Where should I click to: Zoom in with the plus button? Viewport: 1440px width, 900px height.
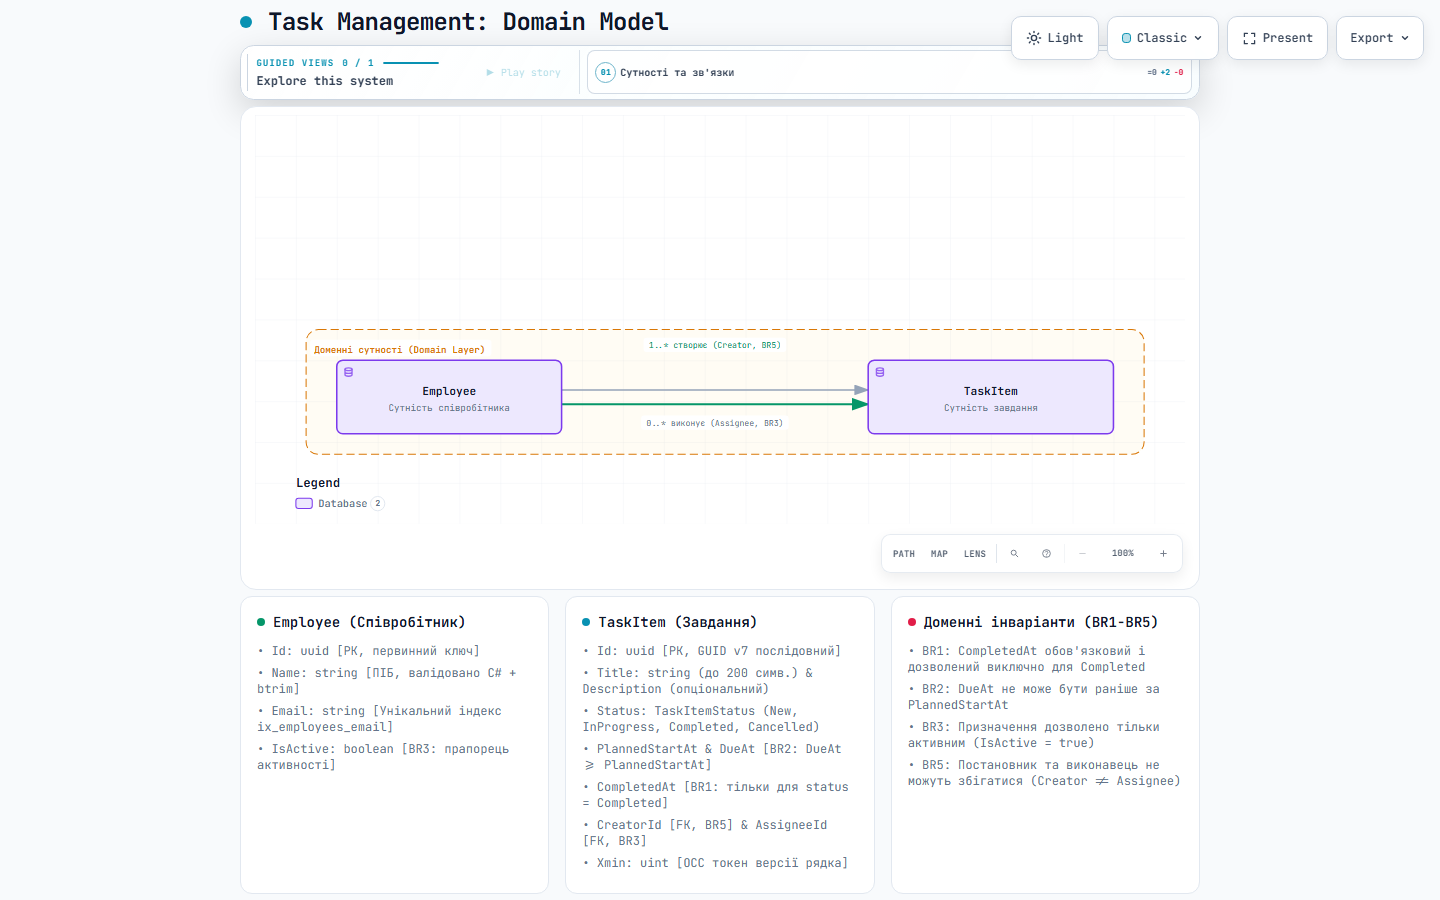(x=1163, y=554)
